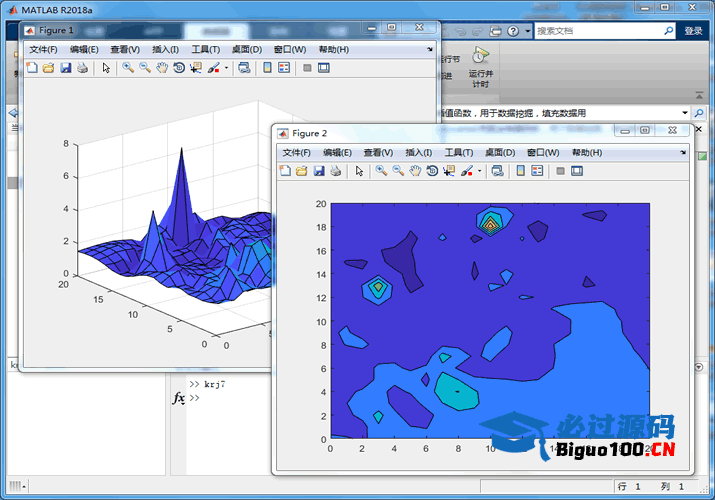715x500 pixels.
Task: Activate Zoom In tool in Figure 2
Action: click(382, 171)
